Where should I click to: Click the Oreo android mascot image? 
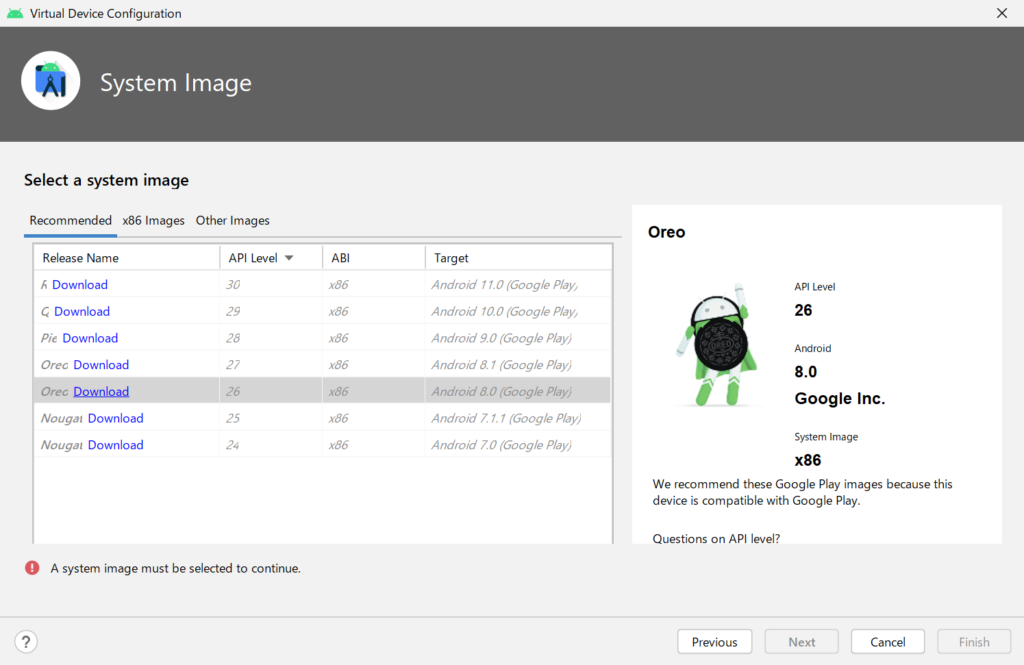point(717,344)
